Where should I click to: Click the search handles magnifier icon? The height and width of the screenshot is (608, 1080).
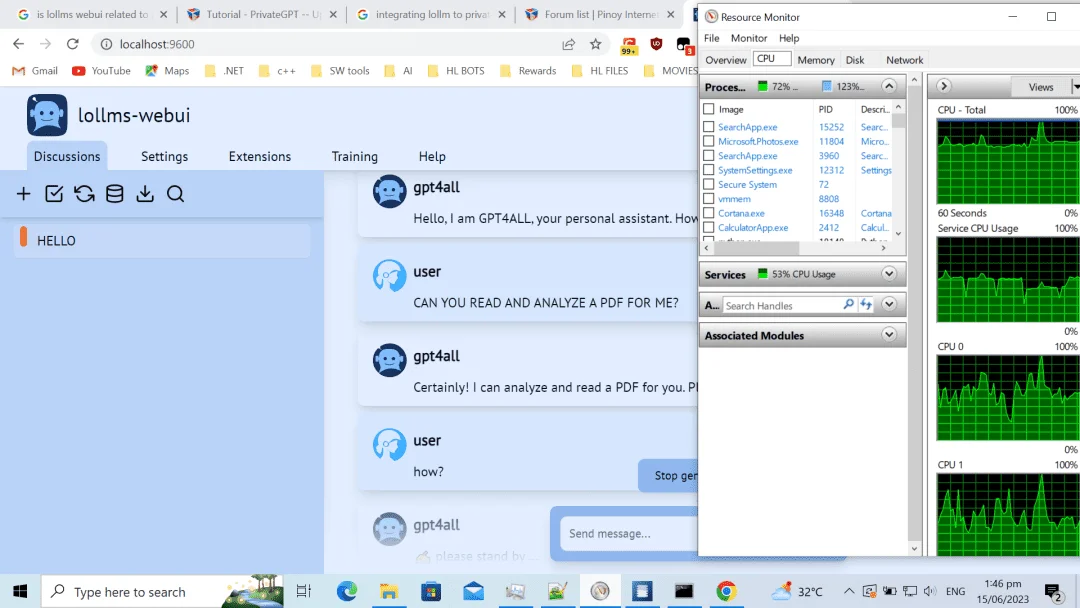pyautogui.click(x=849, y=304)
